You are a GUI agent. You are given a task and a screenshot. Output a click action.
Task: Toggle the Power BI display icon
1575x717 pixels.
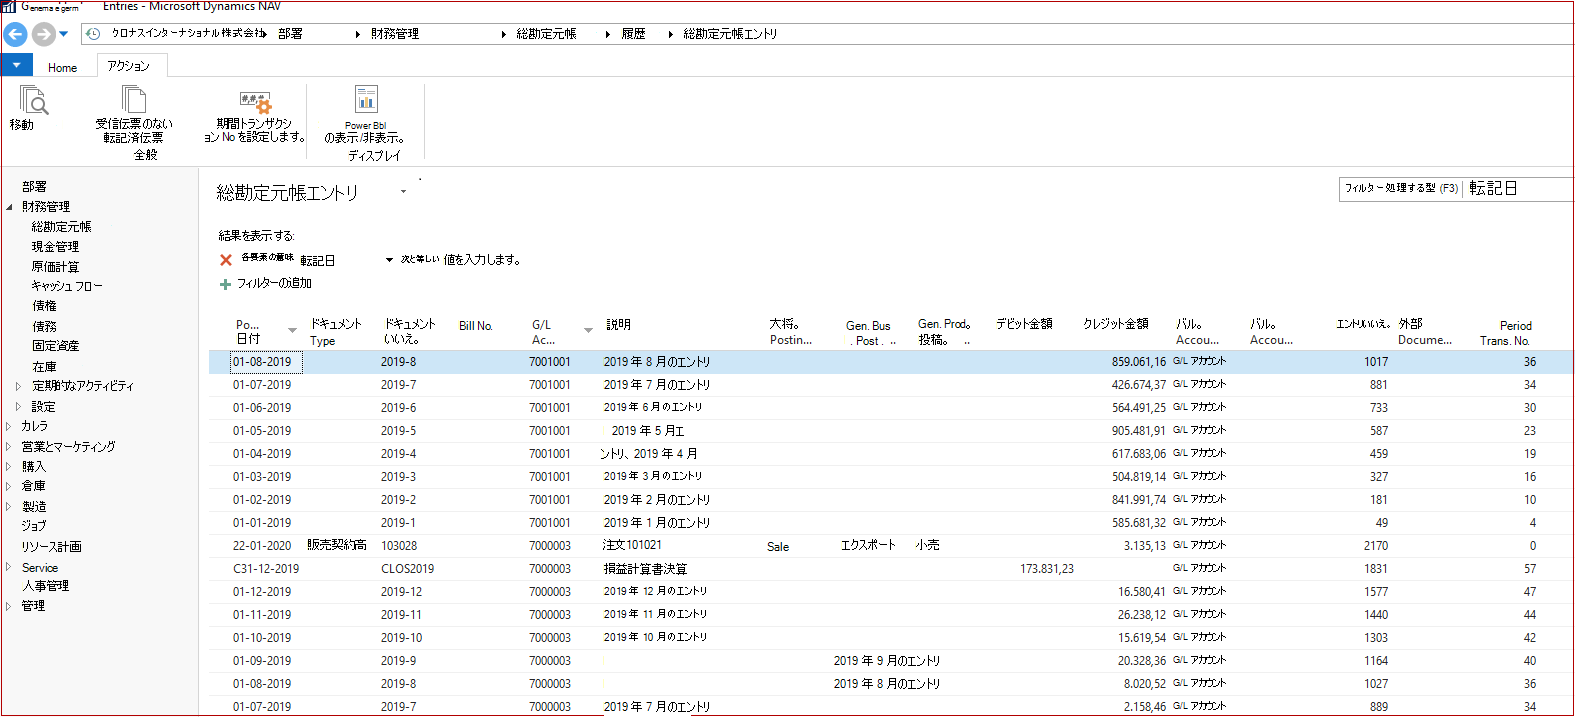click(x=366, y=99)
